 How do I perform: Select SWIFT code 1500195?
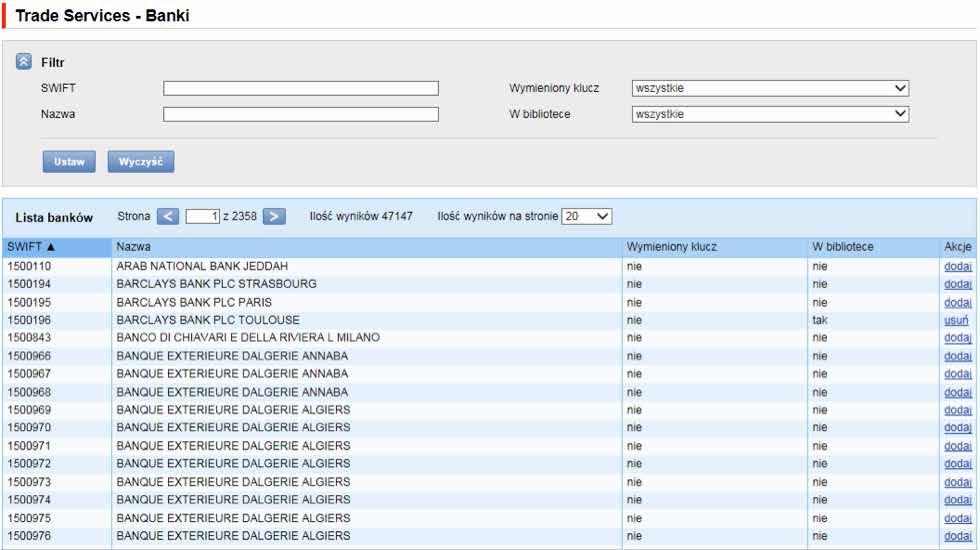29,302
